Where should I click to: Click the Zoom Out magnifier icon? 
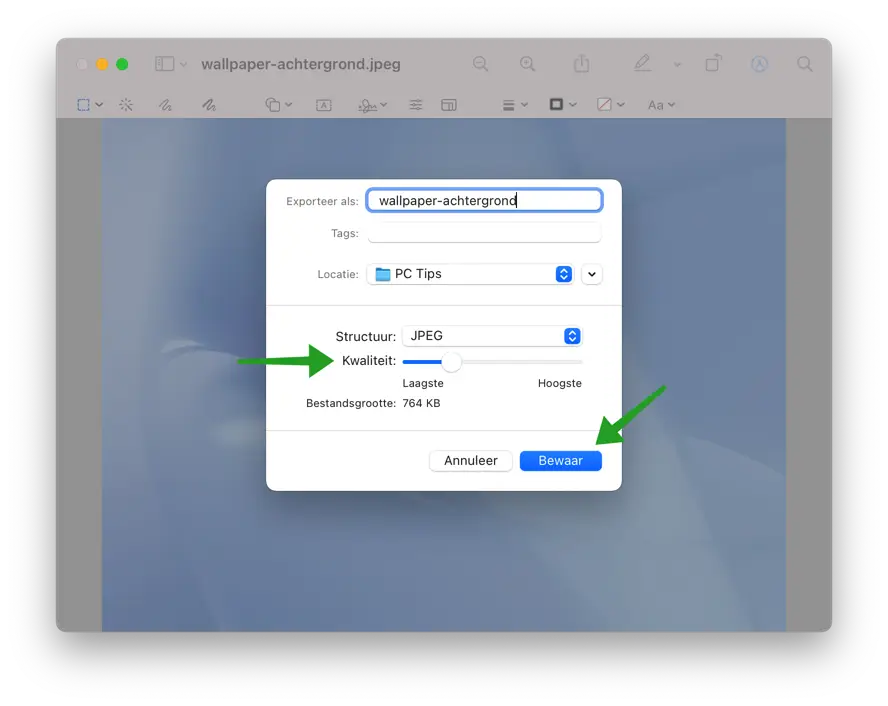click(480, 63)
